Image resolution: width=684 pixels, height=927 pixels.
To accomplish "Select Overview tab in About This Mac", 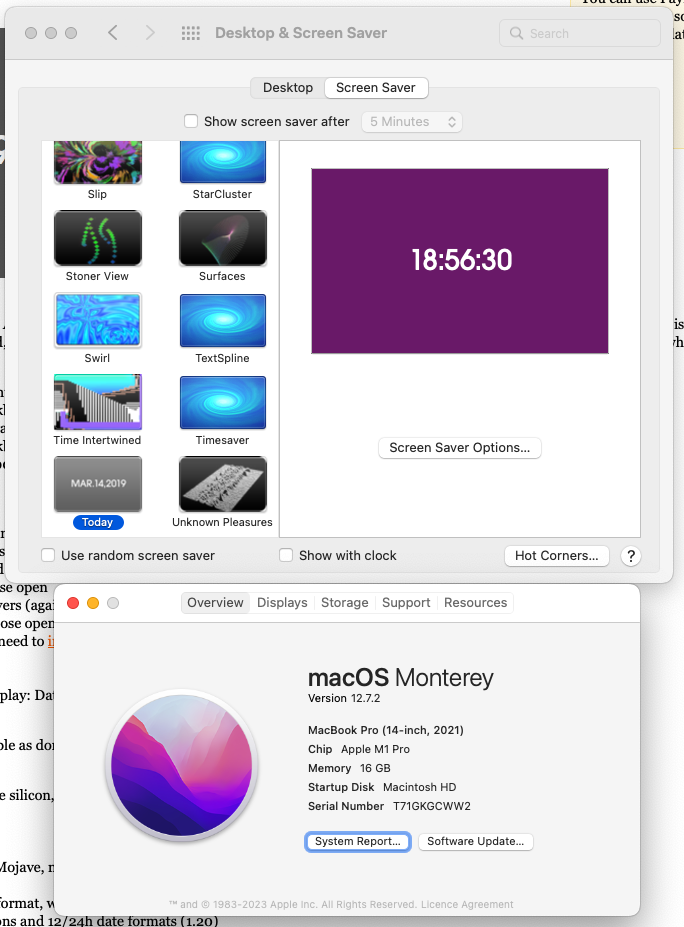I will (215, 602).
